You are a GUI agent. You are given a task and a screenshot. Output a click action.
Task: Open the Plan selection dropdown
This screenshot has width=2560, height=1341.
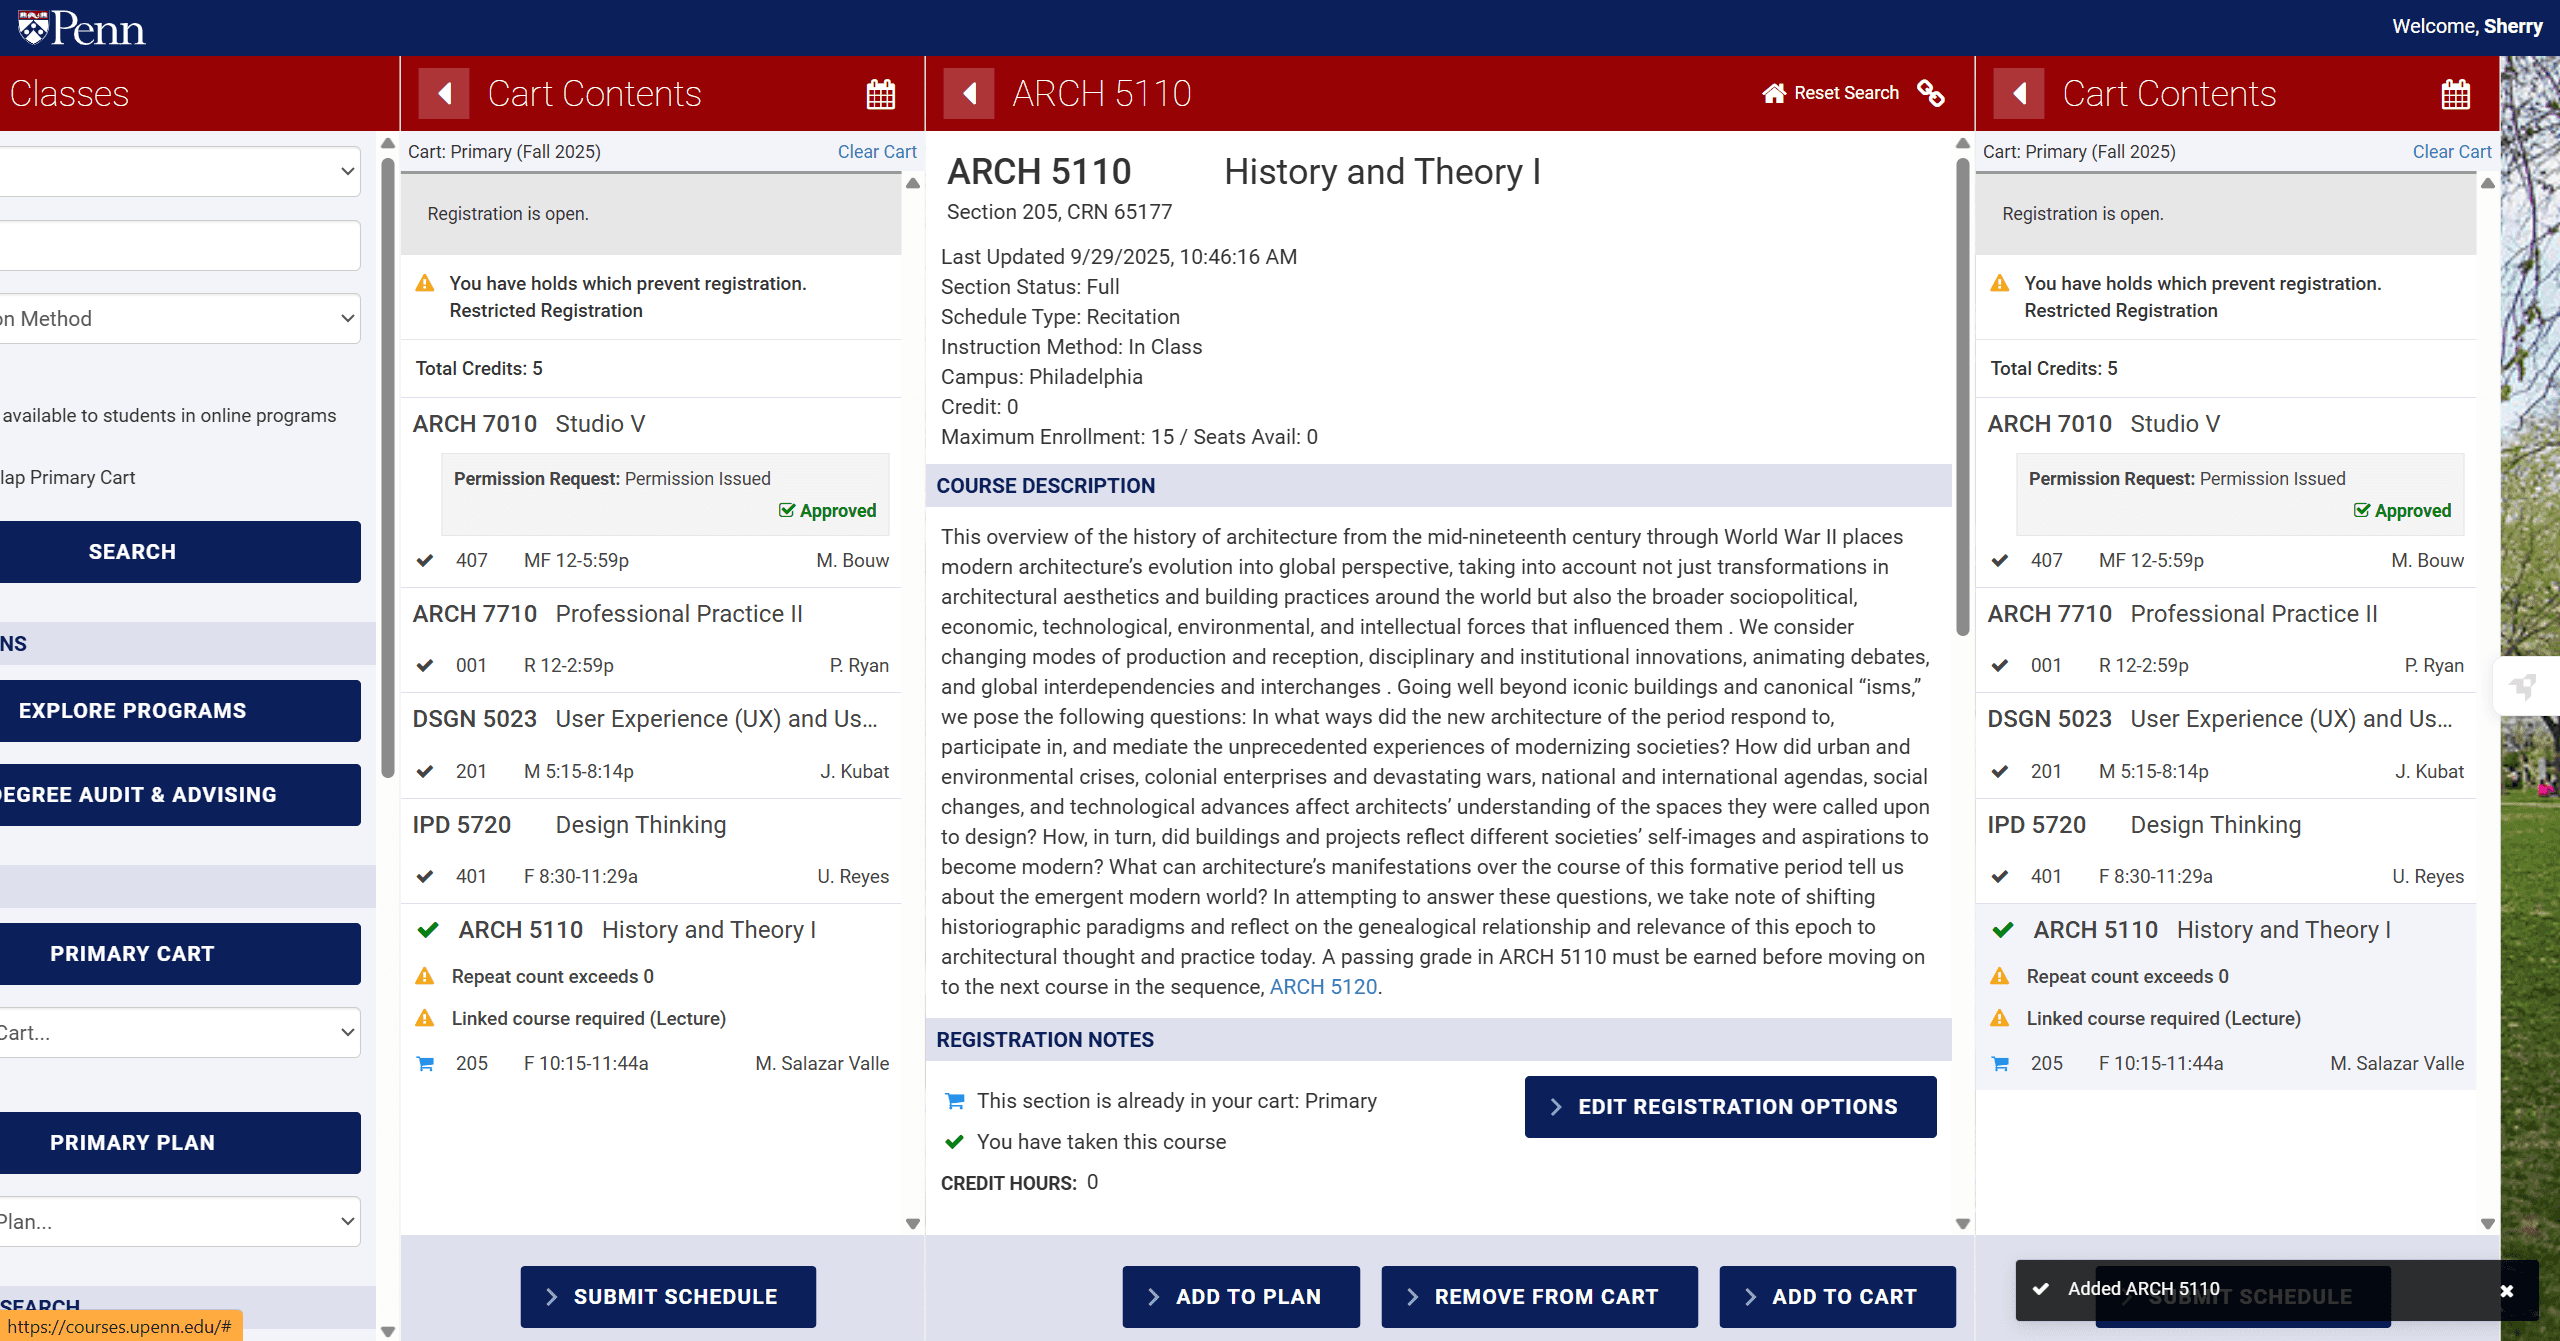pos(180,1222)
